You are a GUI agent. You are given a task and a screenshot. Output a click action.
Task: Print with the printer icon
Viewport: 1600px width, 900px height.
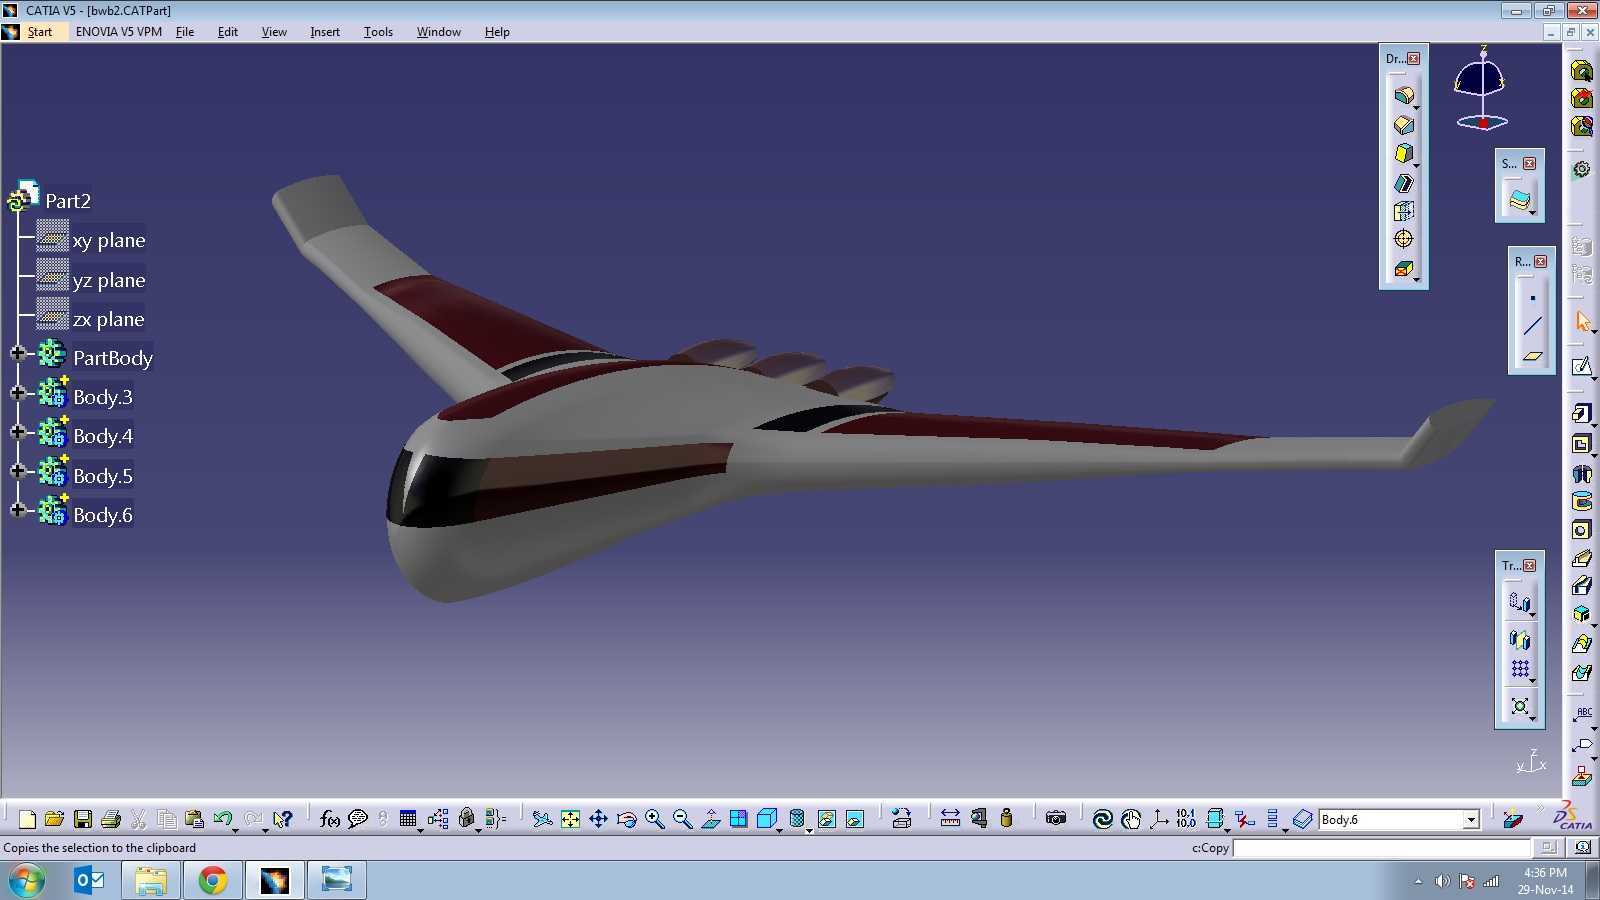point(110,819)
